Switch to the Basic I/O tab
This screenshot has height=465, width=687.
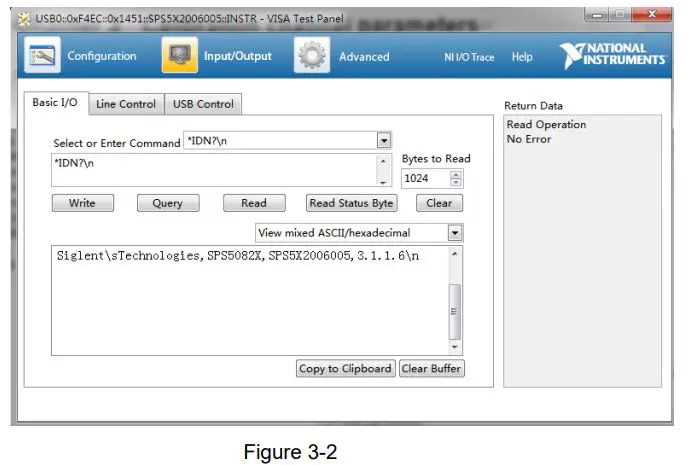[55, 103]
